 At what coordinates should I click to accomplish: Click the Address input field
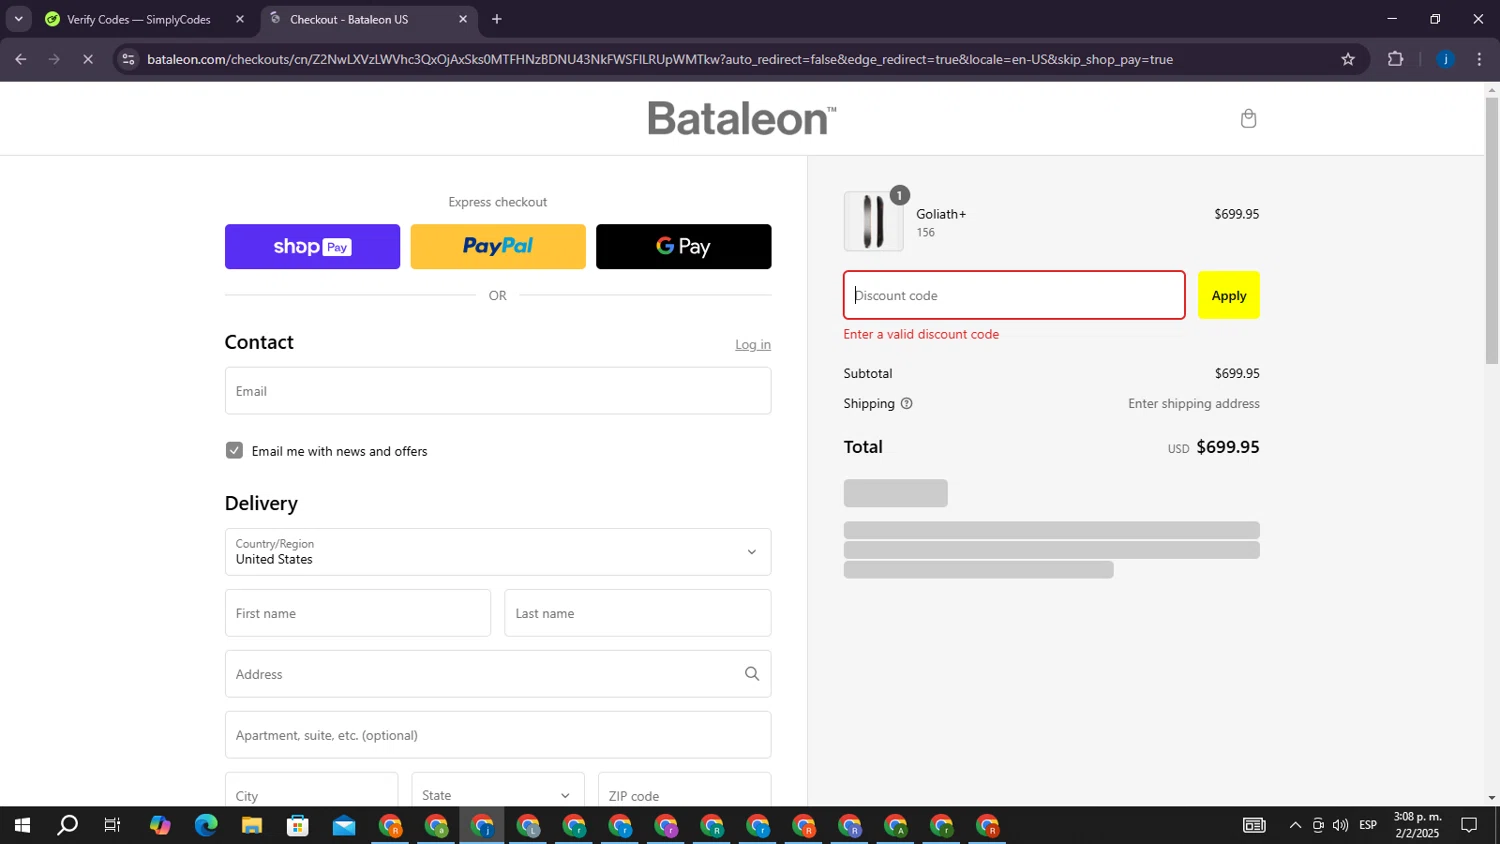click(498, 674)
